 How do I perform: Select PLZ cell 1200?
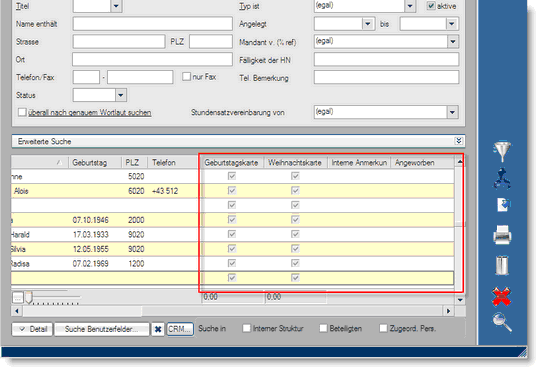[x=136, y=264]
